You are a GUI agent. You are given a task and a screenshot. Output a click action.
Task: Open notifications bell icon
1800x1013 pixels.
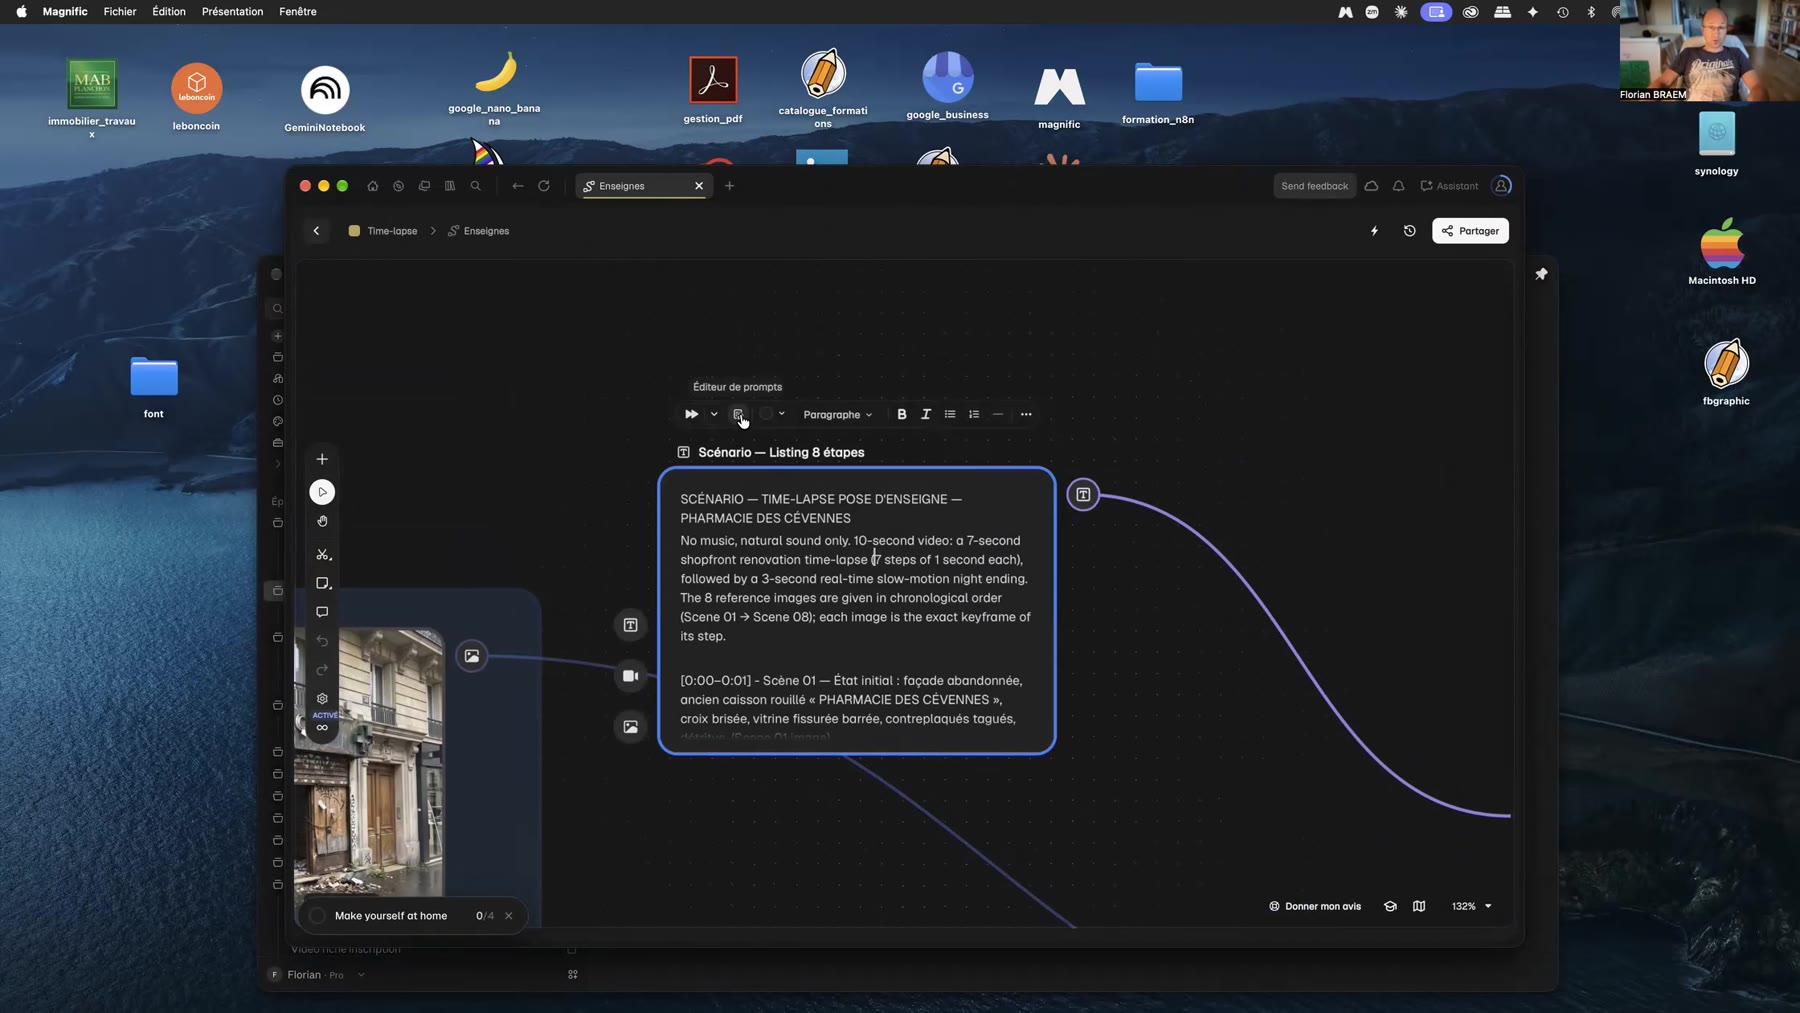(x=1399, y=186)
